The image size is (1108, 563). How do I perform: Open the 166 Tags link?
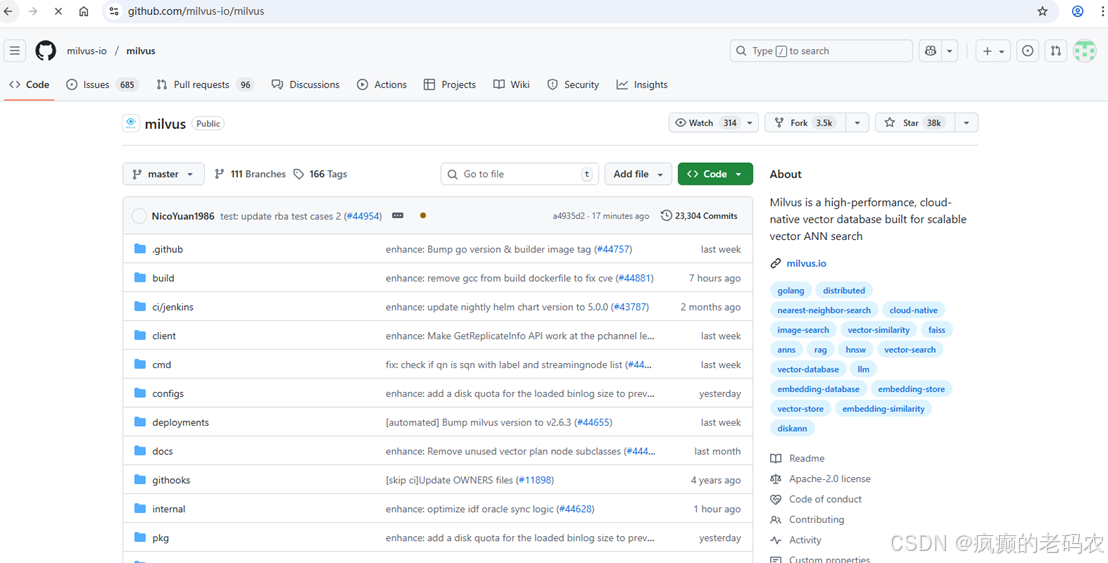[x=320, y=174]
